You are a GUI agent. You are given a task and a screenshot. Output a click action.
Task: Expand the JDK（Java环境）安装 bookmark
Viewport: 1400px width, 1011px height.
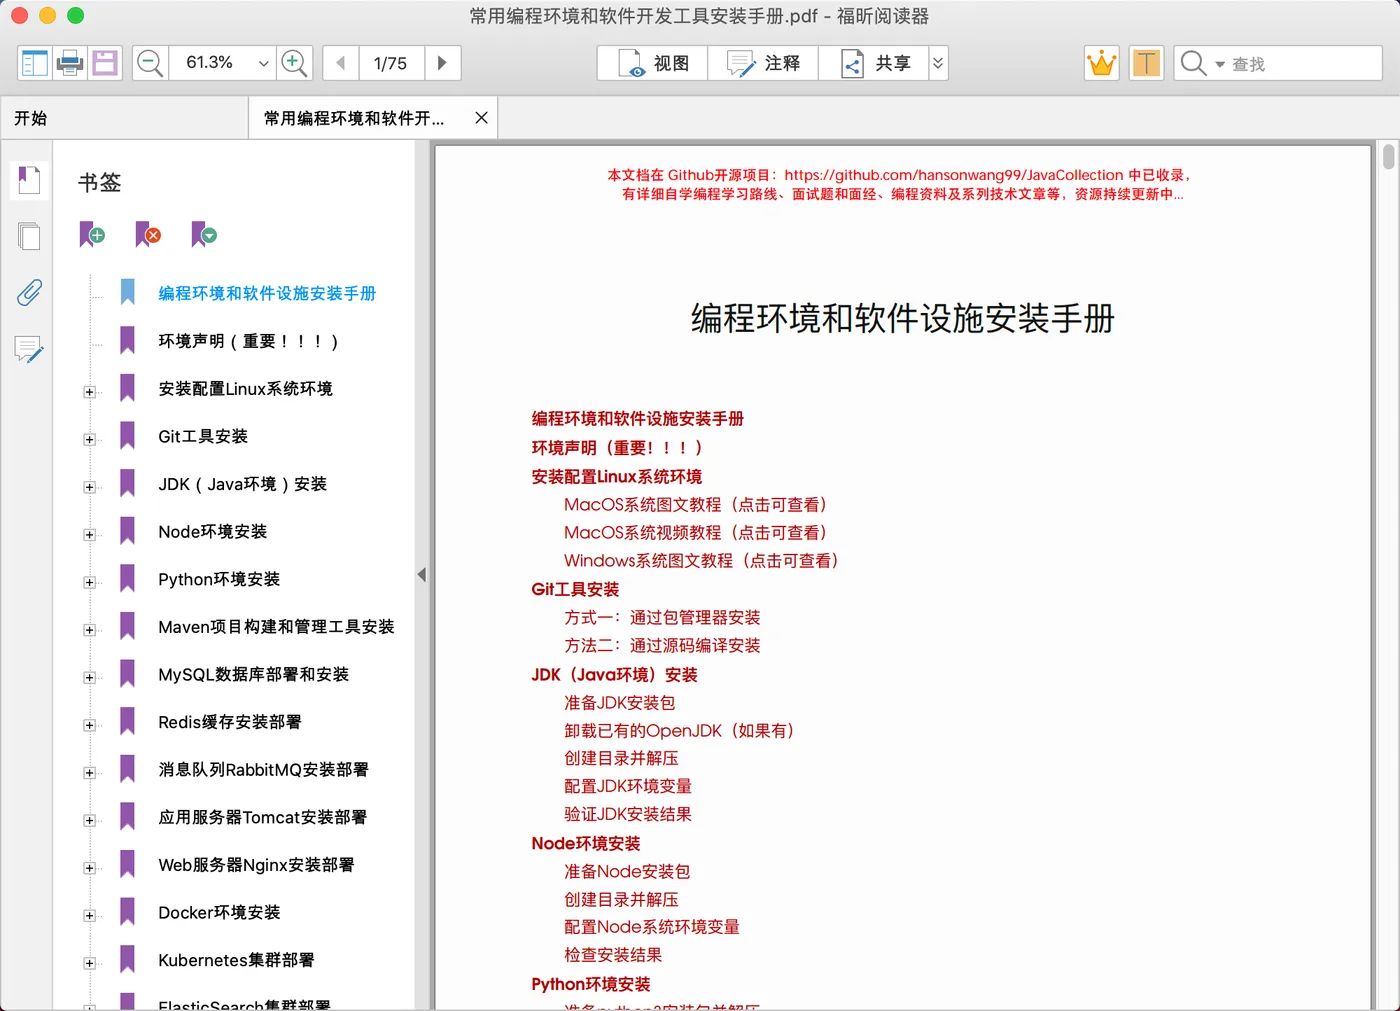coord(89,487)
